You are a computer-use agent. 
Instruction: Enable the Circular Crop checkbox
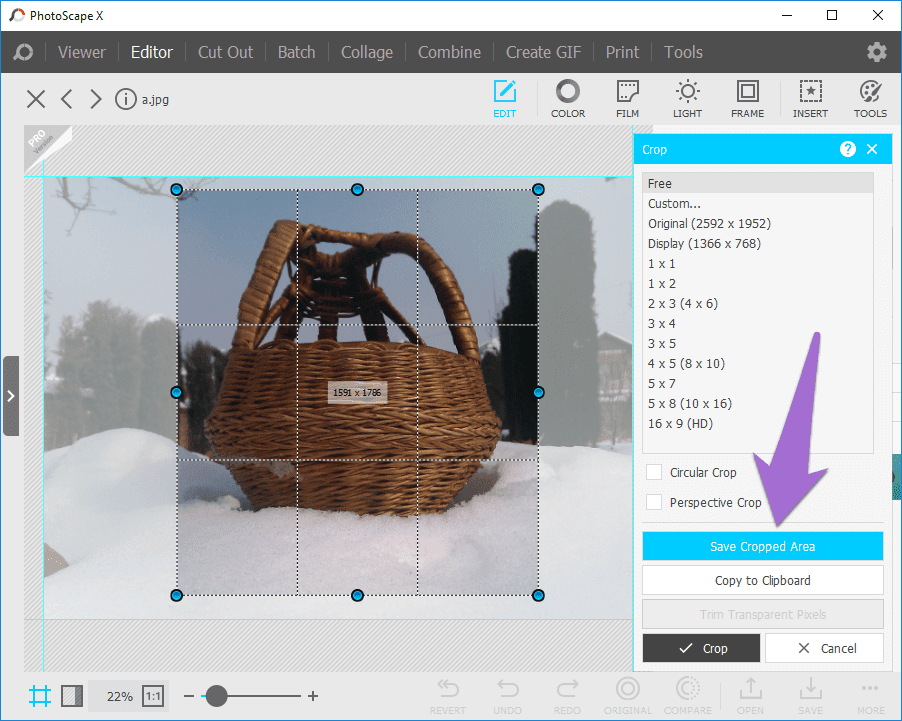click(x=654, y=472)
